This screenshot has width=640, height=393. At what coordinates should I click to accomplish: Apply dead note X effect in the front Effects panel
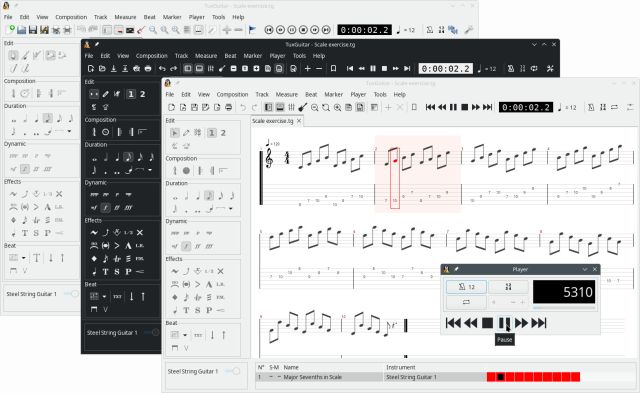[x=220, y=271]
